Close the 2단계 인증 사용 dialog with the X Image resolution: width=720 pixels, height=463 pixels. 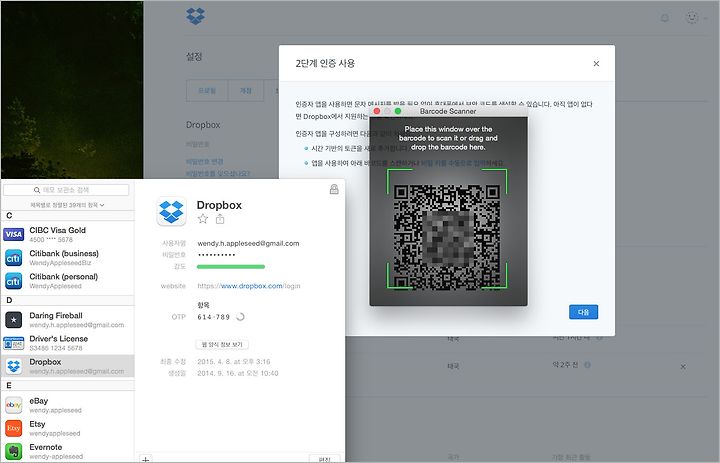(596, 63)
